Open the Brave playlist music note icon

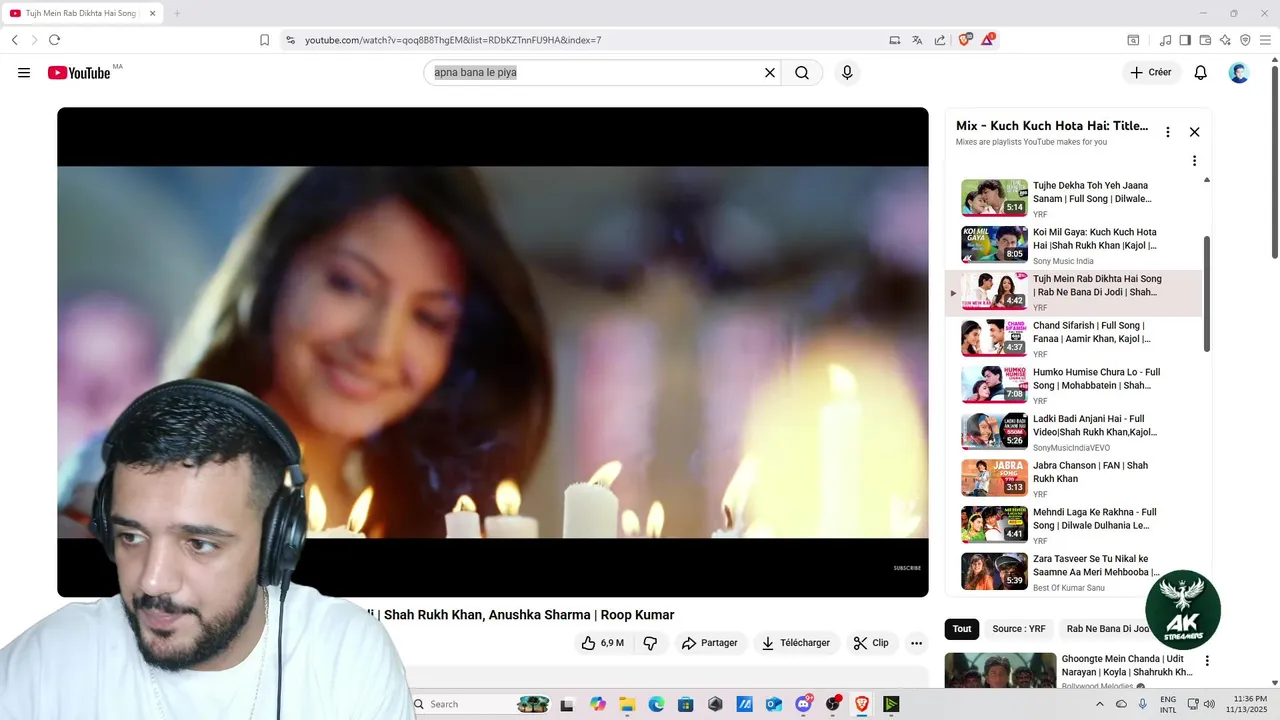coord(1165,40)
